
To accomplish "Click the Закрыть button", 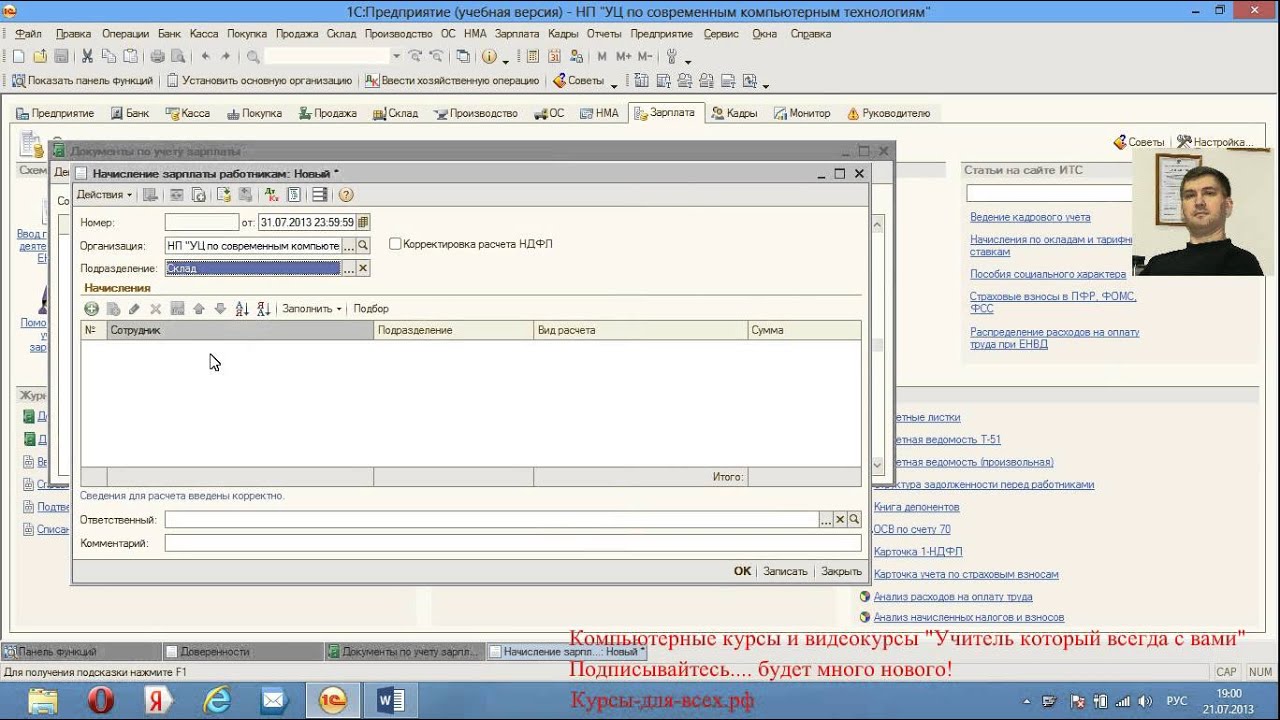I will [841, 571].
